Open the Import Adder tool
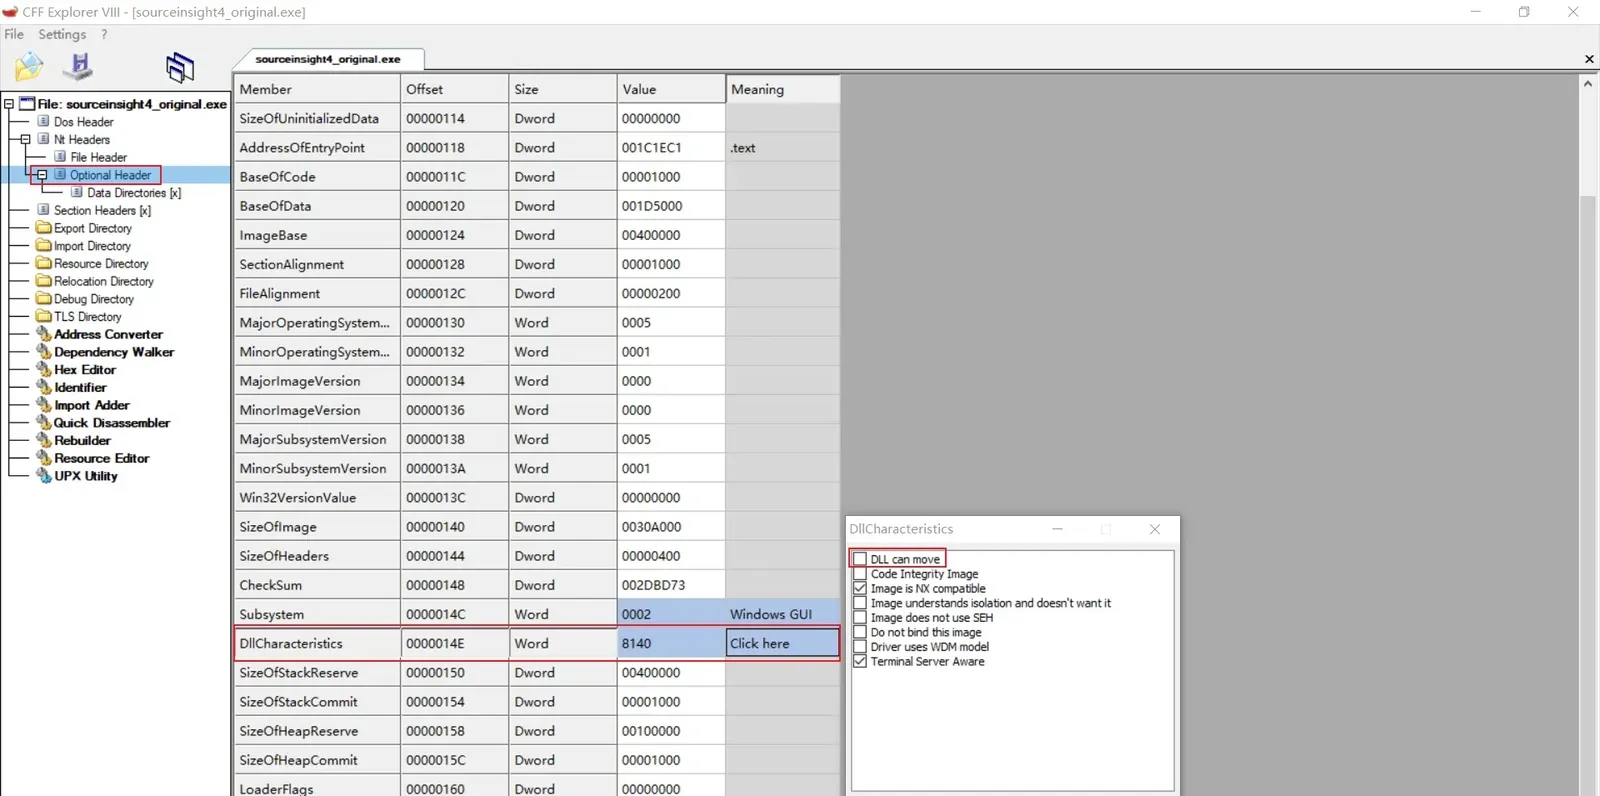This screenshot has width=1600, height=796. pyautogui.click(x=92, y=405)
